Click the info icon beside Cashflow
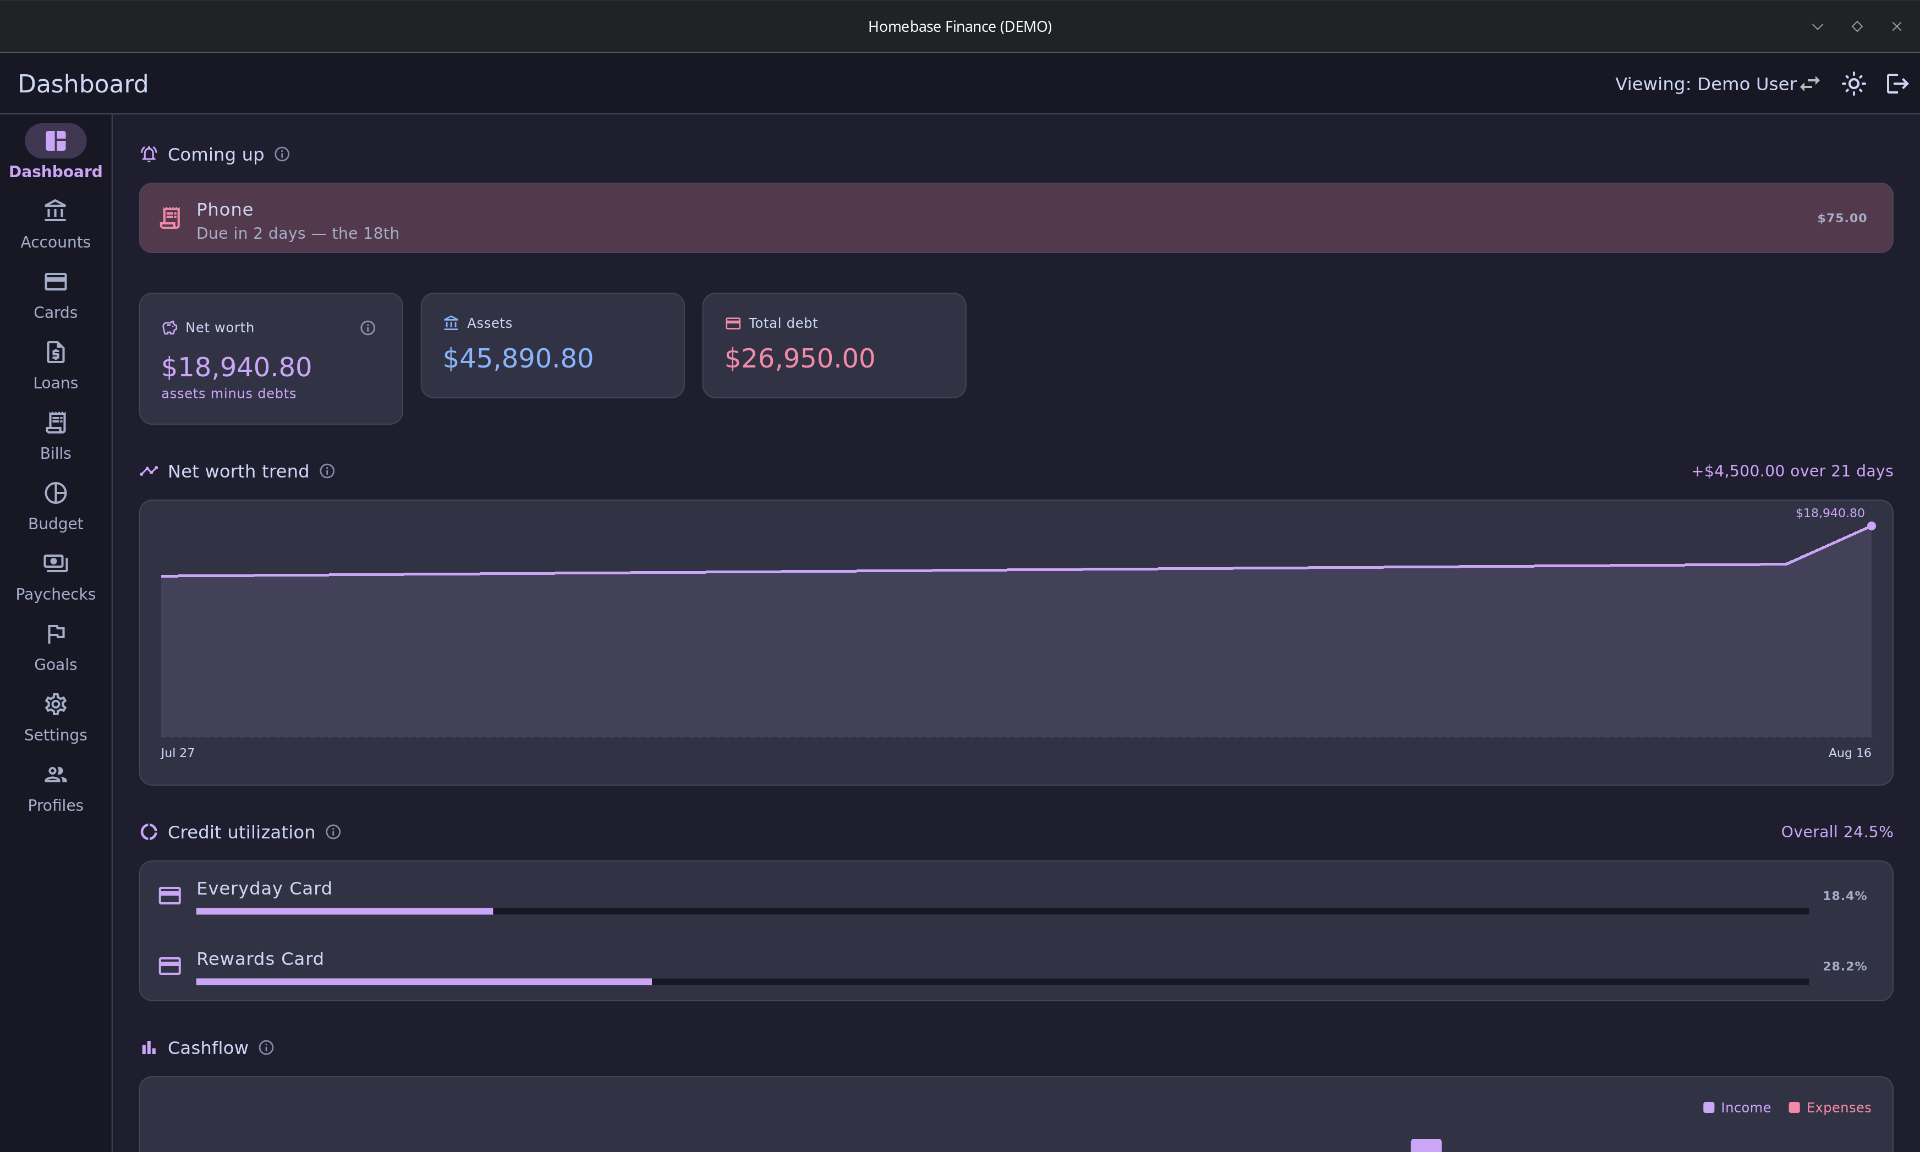This screenshot has height=1152, width=1920. click(266, 1048)
